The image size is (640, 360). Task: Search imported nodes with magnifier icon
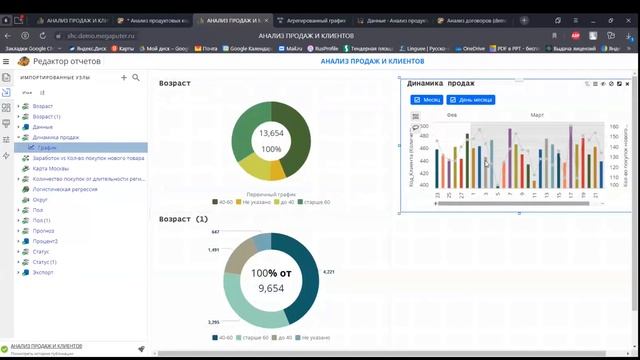(x=136, y=77)
